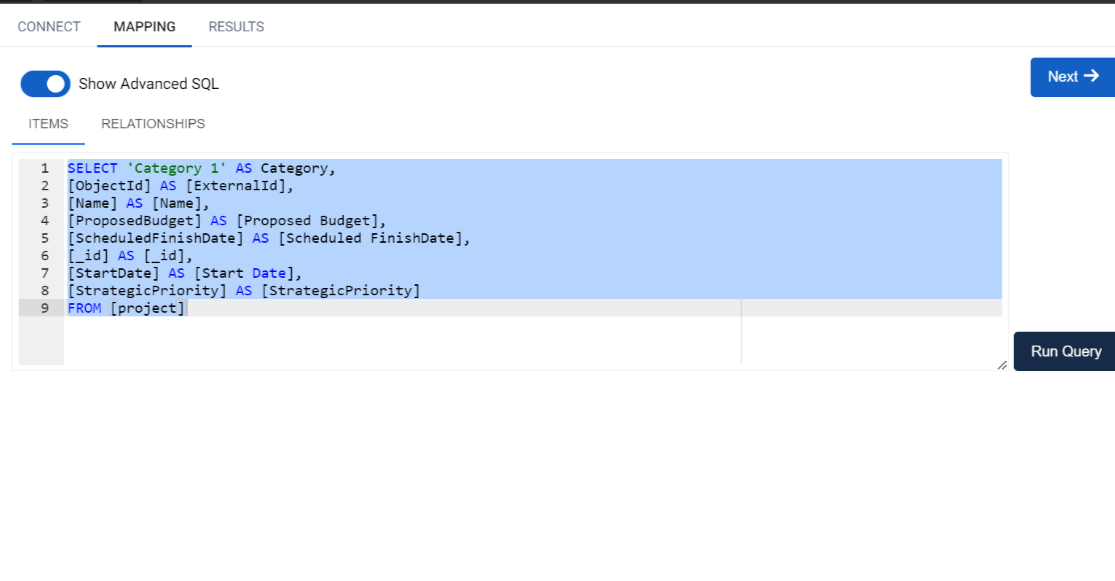
Task: Click the SELECT keyword on line 1
Action: point(92,169)
